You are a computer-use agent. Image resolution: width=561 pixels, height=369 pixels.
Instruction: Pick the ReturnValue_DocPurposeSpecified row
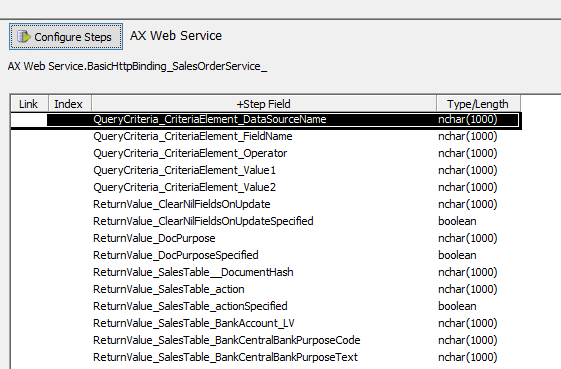pyautogui.click(x=266, y=255)
